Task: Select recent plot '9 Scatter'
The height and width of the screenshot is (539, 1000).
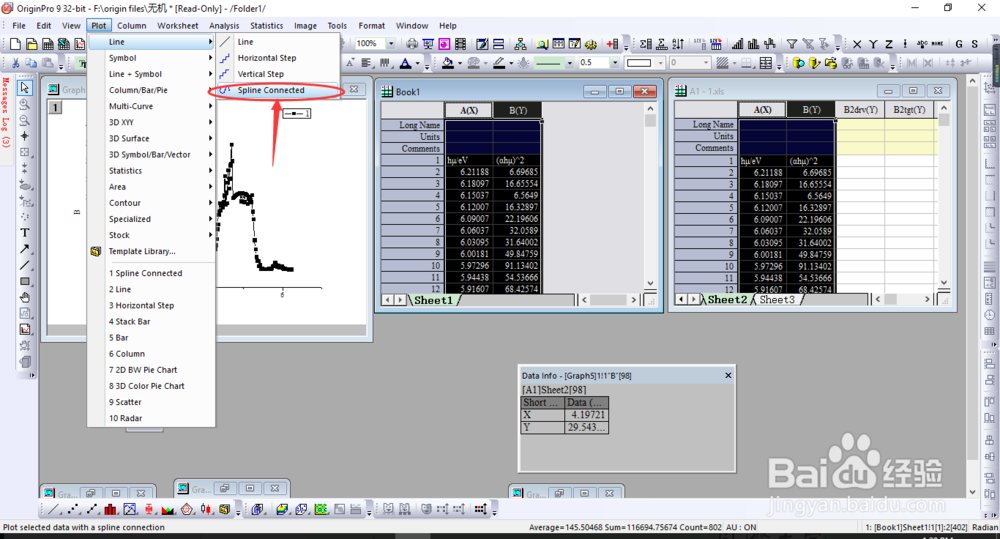Action: 152,402
